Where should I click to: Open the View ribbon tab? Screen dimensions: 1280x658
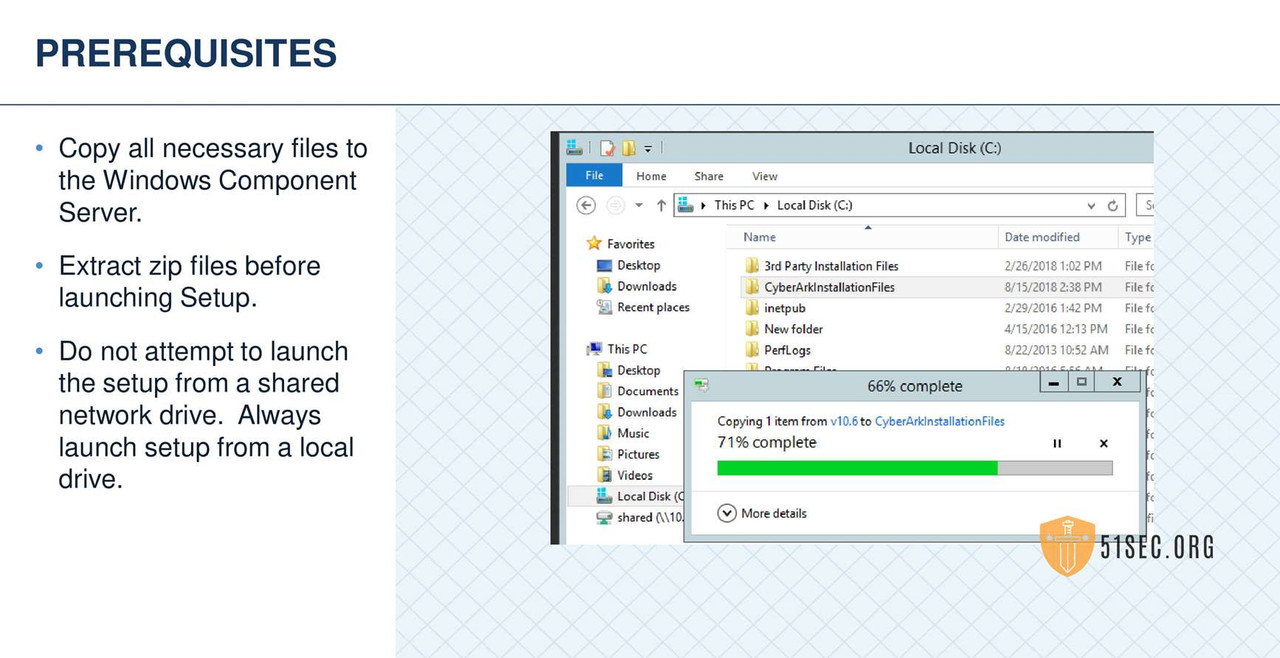[x=765, y=176]
